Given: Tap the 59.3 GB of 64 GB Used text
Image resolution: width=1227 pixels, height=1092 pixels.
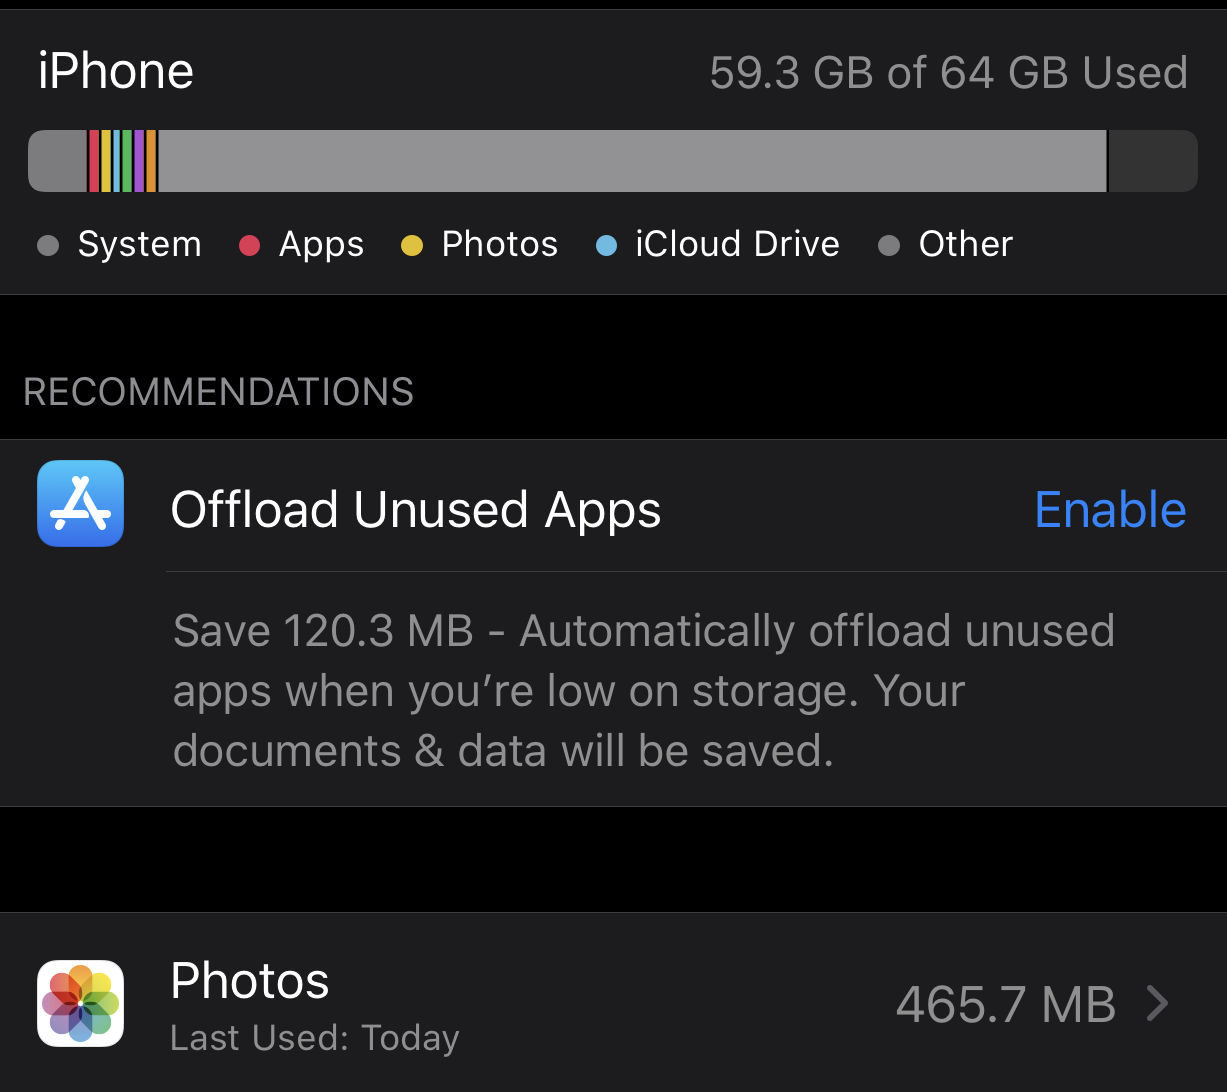Looking at the screenshot, I should [949, 73].
